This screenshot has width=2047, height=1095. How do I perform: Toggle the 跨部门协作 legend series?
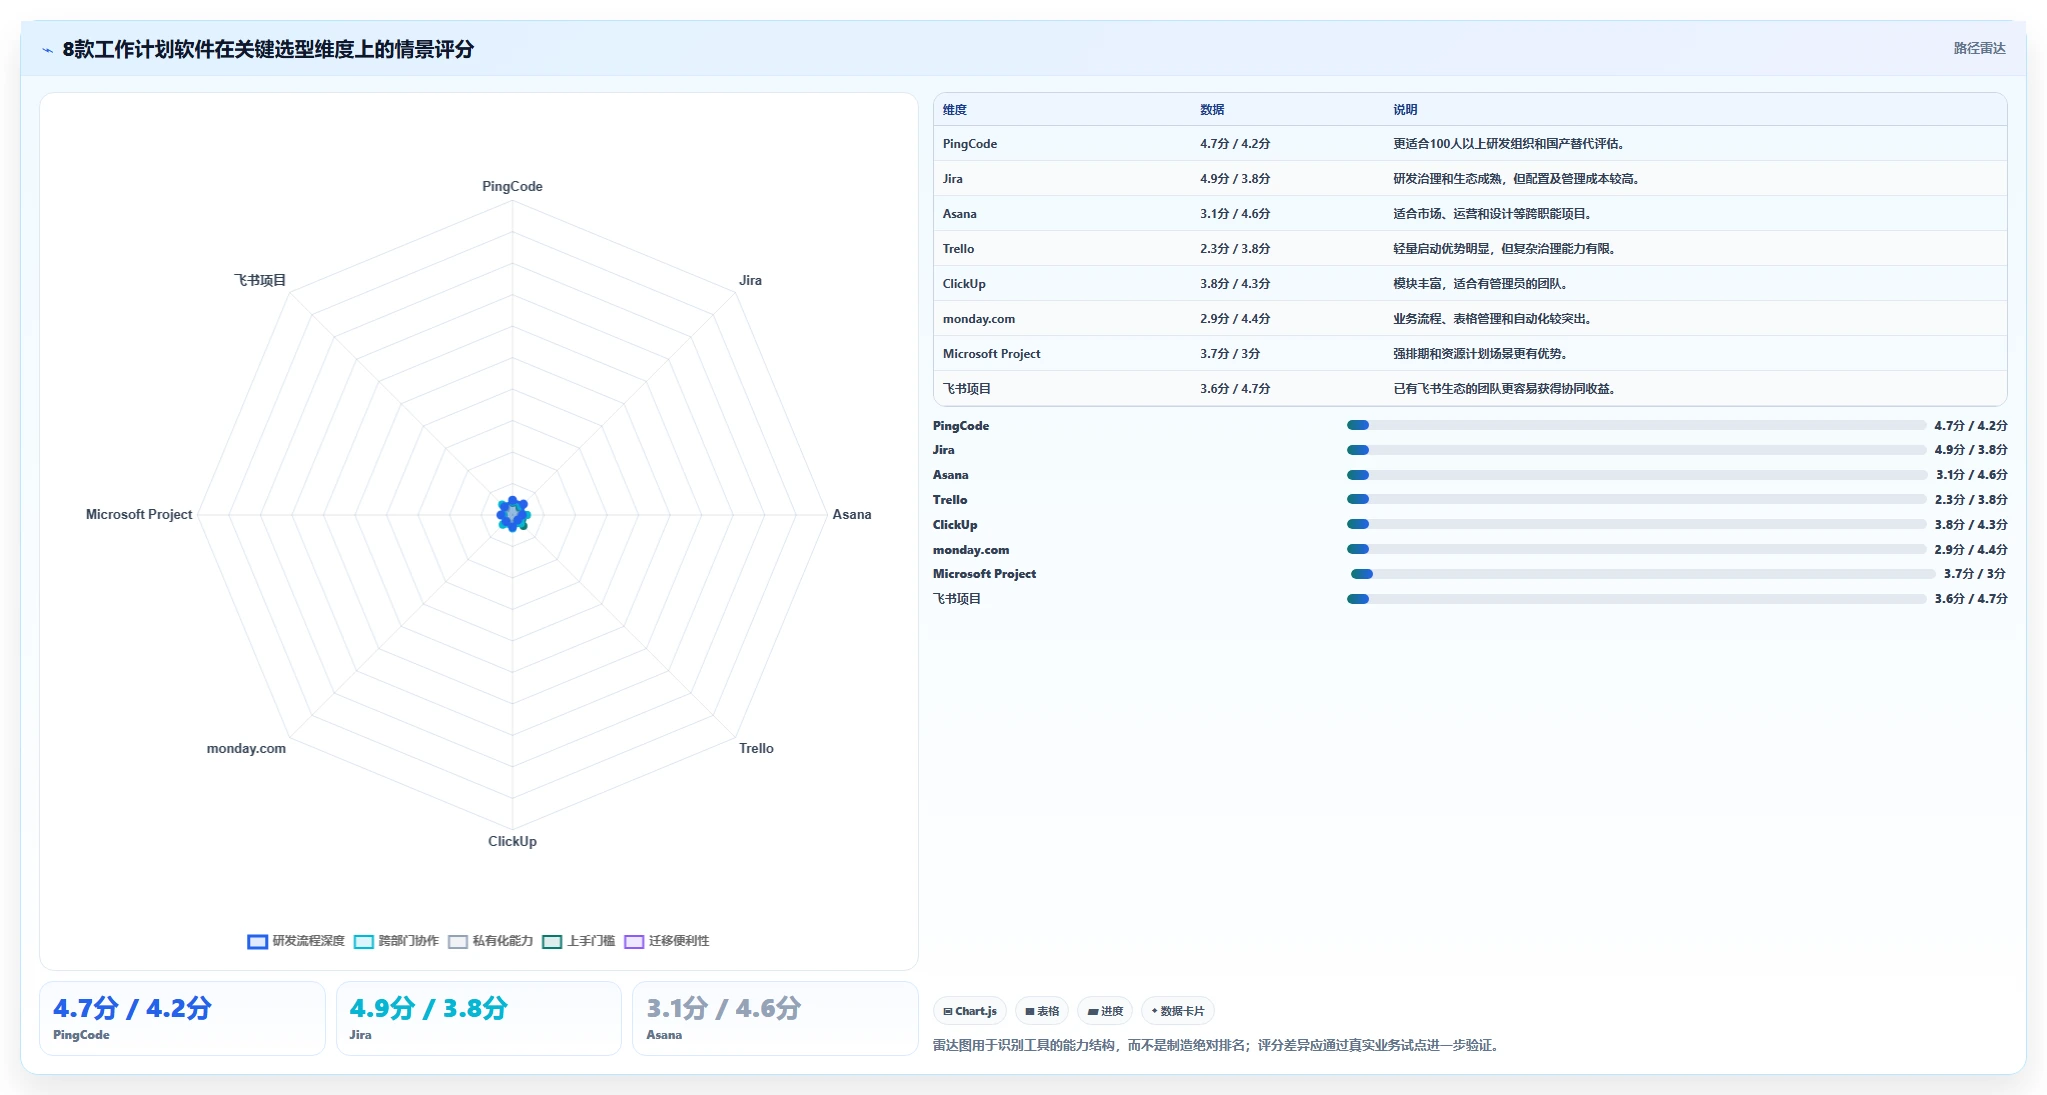pyautogui.click(x=396, y=941)
